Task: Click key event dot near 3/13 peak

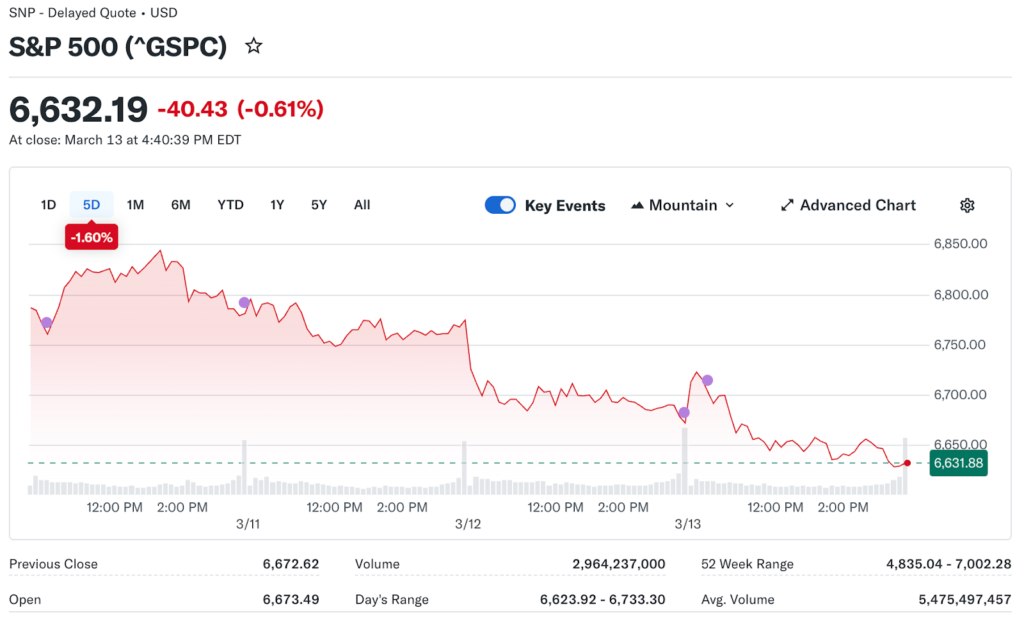Action: (x=707, y=380)
